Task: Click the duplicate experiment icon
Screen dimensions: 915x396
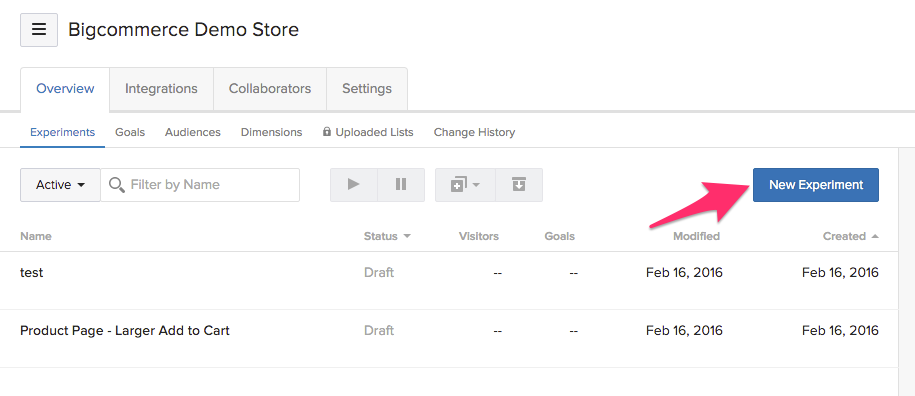Action: (x=465, y=185)
